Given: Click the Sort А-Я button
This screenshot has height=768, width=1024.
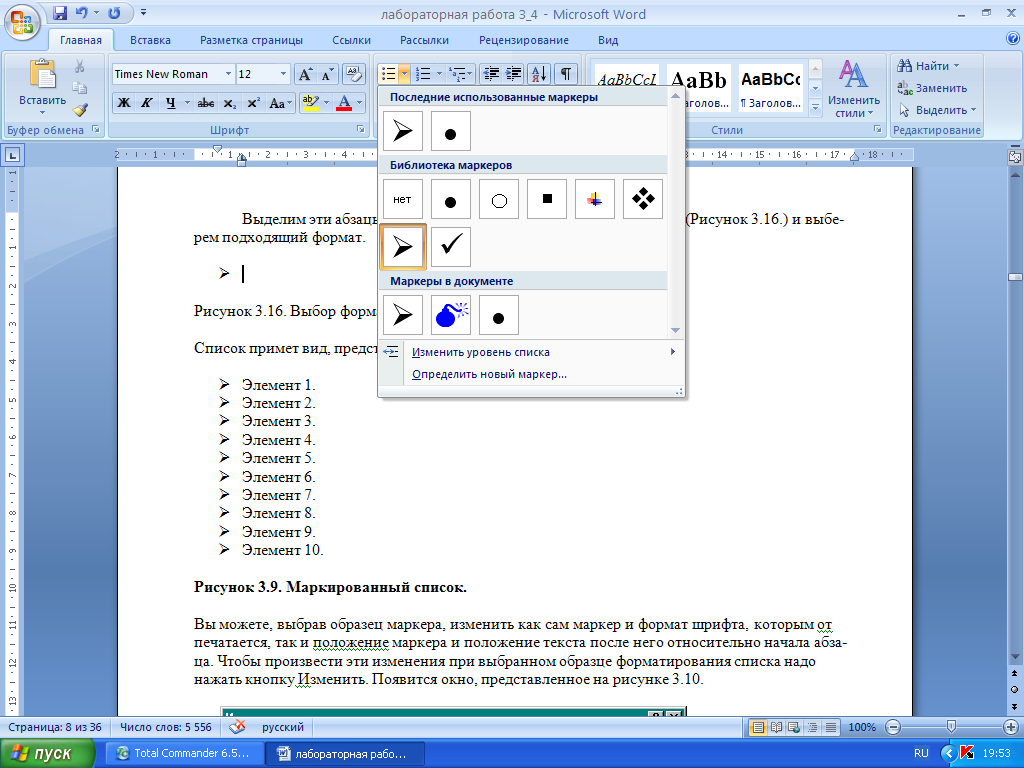Looking at the screenshot, I should 539,74.
